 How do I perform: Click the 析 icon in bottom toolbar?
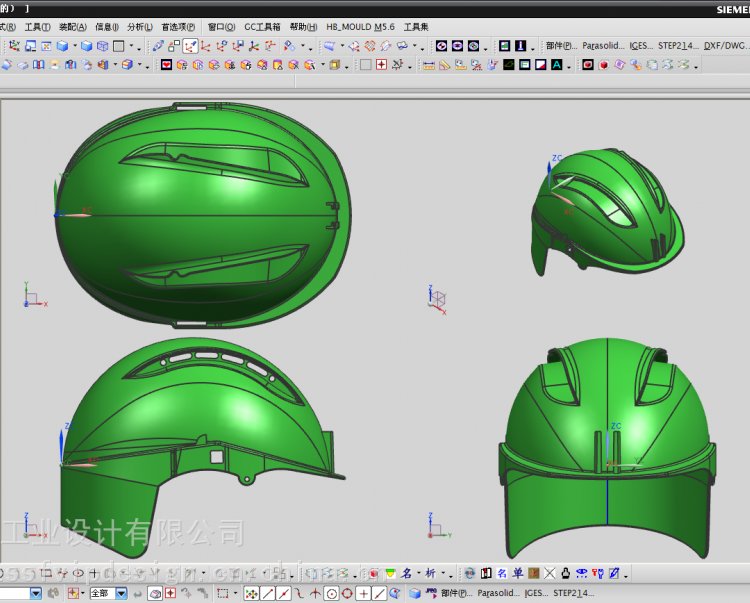coord(430,574)
